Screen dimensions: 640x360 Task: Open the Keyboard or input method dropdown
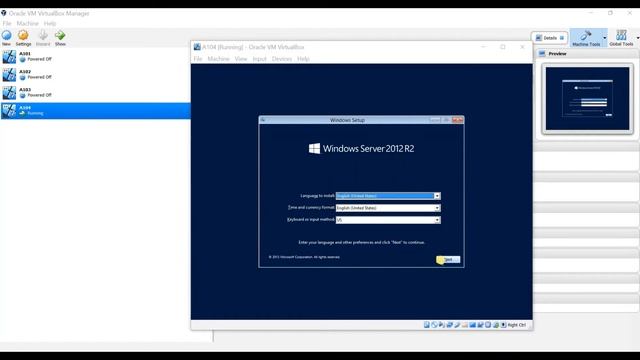[437, 220]
